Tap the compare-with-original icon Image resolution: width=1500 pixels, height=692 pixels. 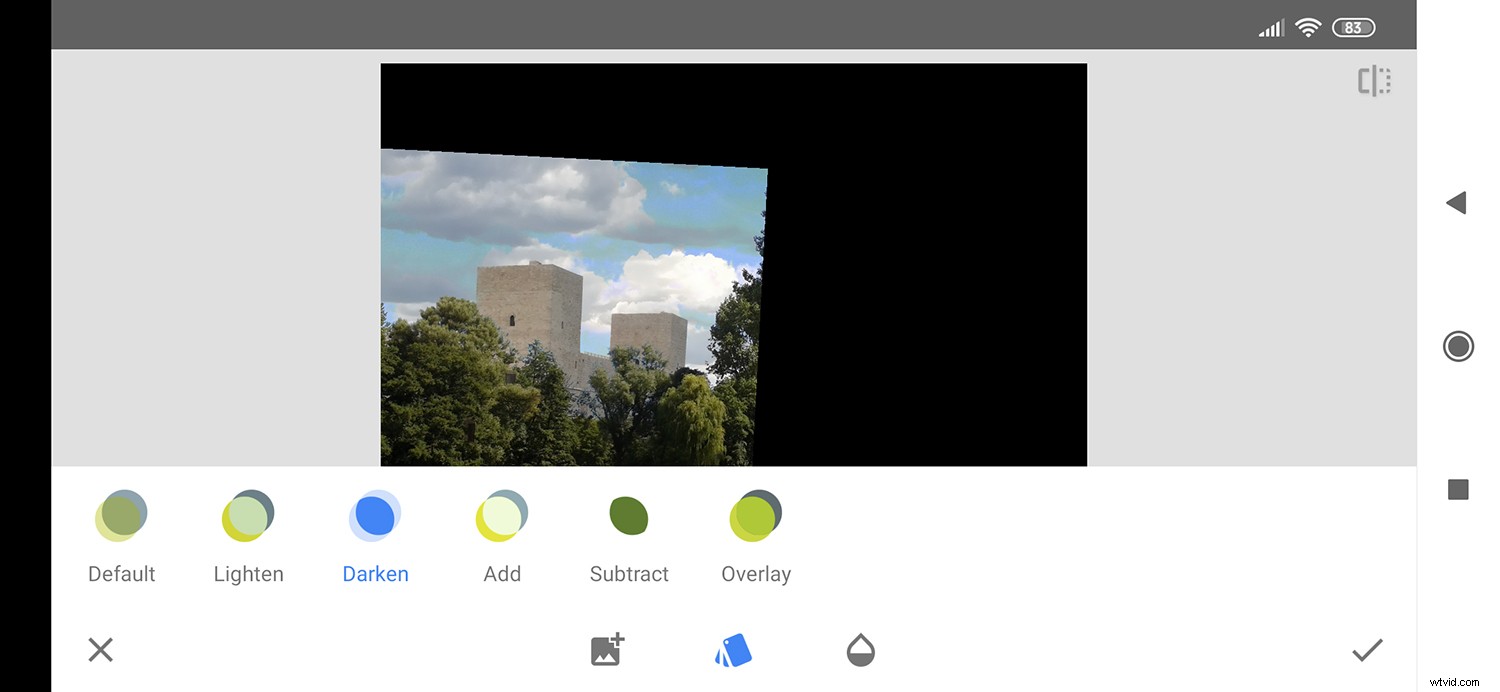[x=1374, y=80]
